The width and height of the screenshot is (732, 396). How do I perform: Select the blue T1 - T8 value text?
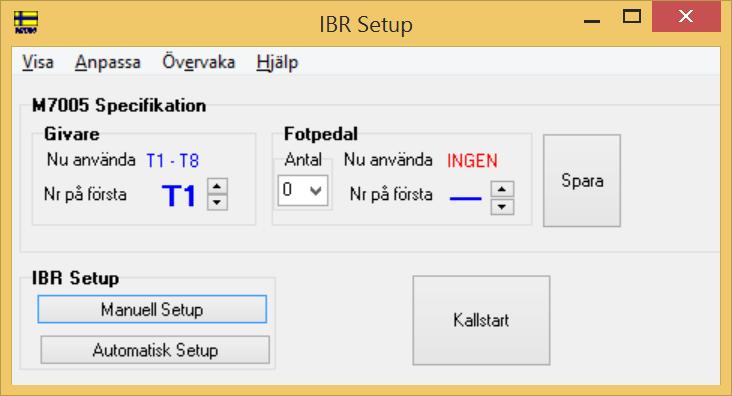173,161
